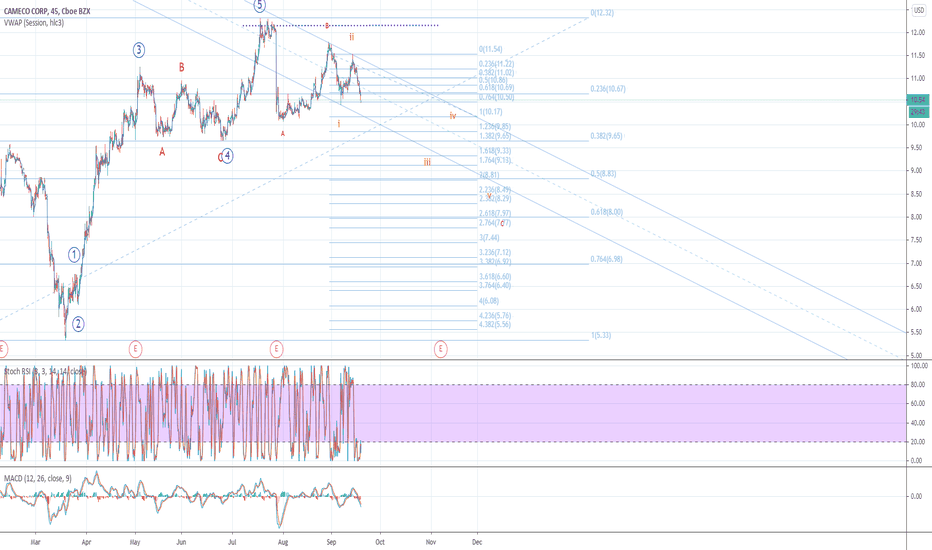Click the 0.00 MACD scale label
932x550 pixels.
click(917, 496)
